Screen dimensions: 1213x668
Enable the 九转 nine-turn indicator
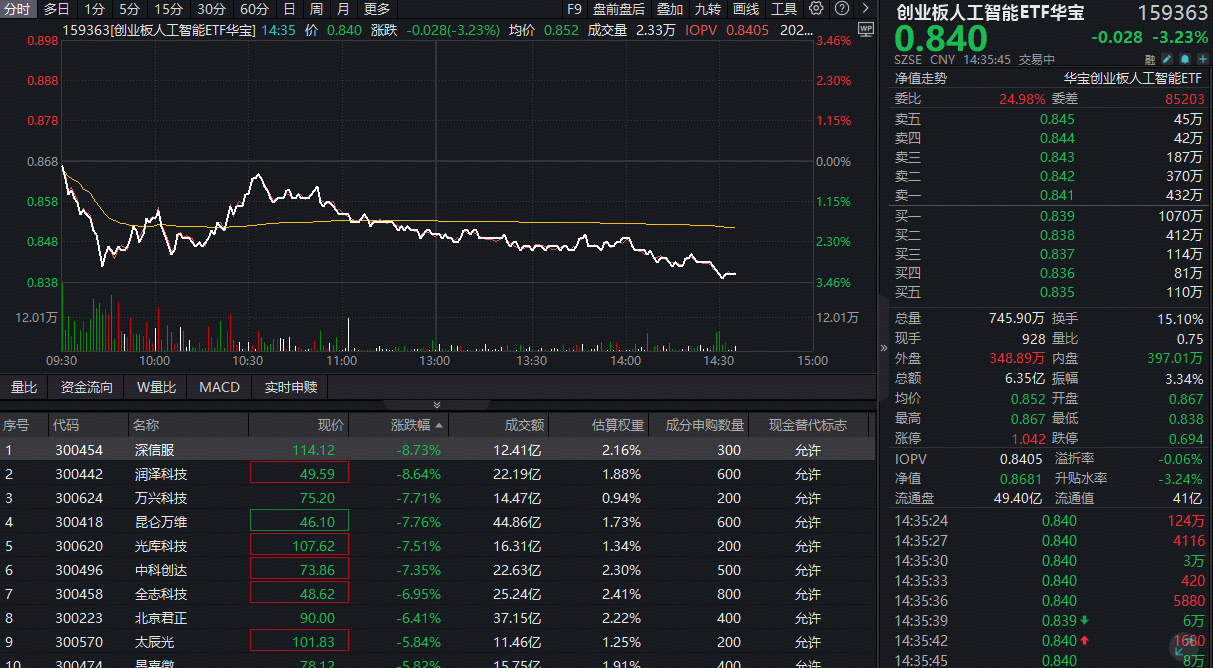pyautogui.click(x=708, y=9)
